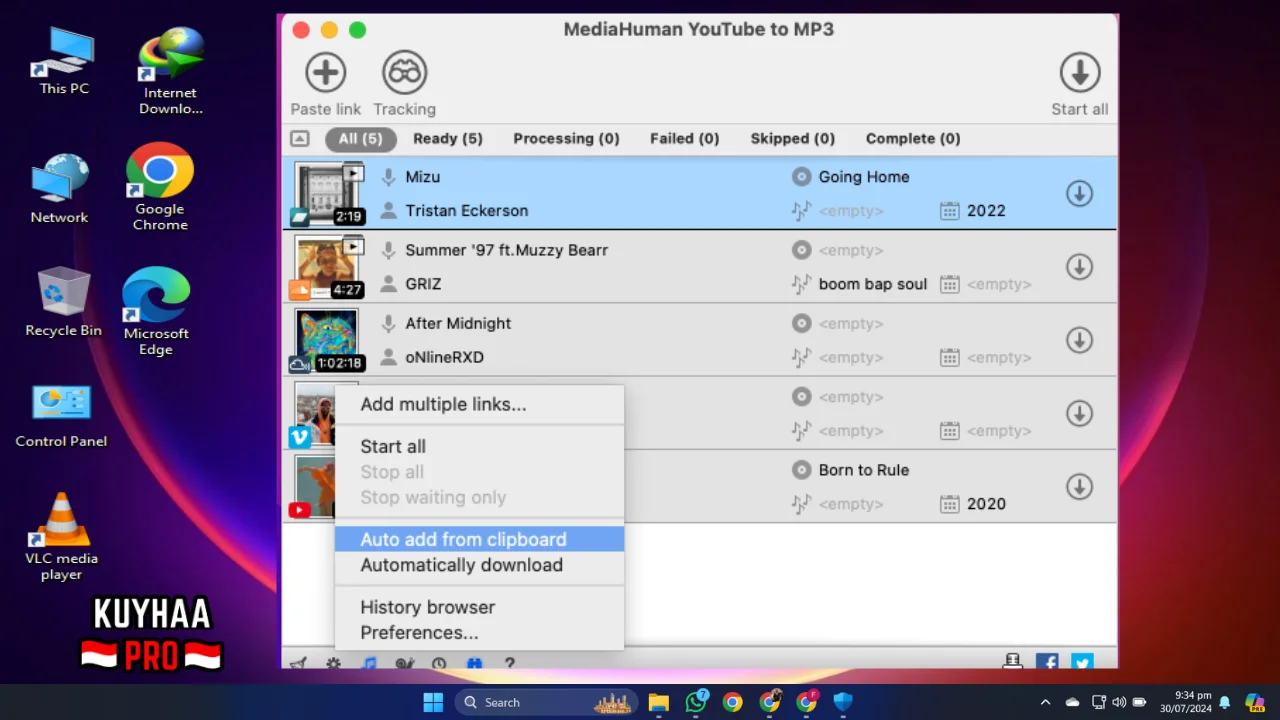Toggle Auto add from clipboard option

point(479,539)
